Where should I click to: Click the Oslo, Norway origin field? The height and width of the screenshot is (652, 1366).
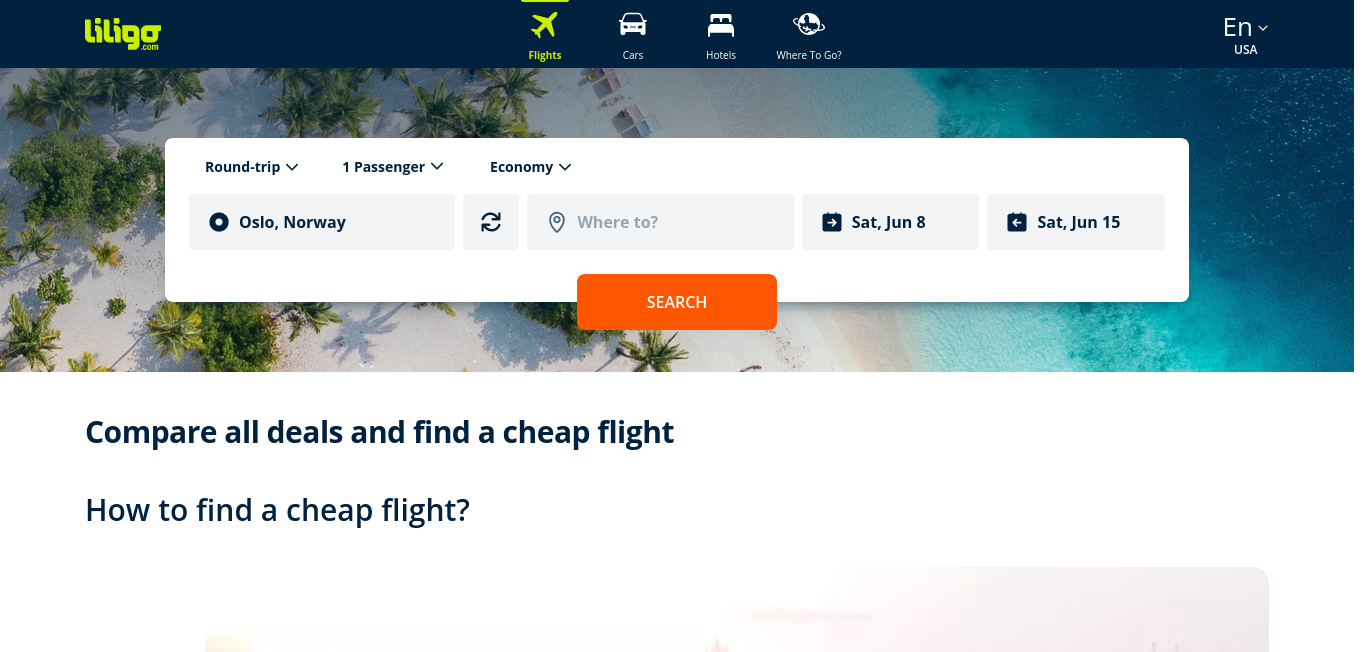coord(322,222)
